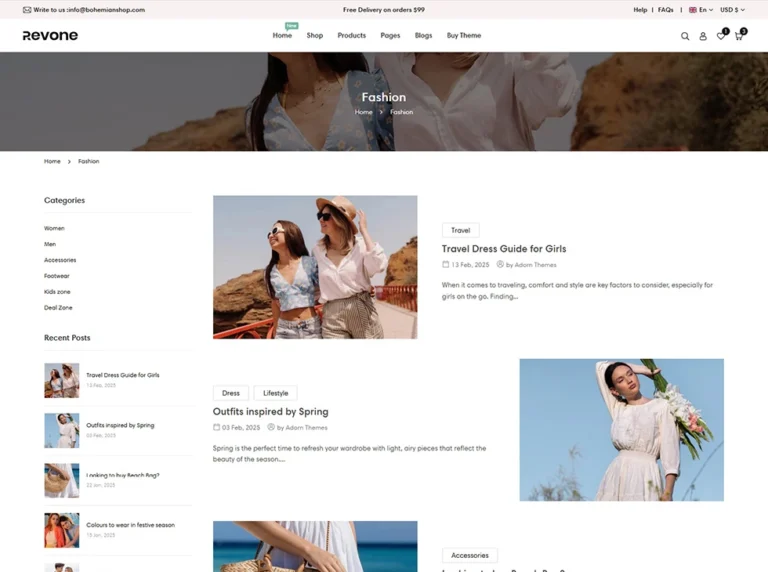
Task: Click Home in the breadcrumb below the banner
Action: tap(52, 161)
